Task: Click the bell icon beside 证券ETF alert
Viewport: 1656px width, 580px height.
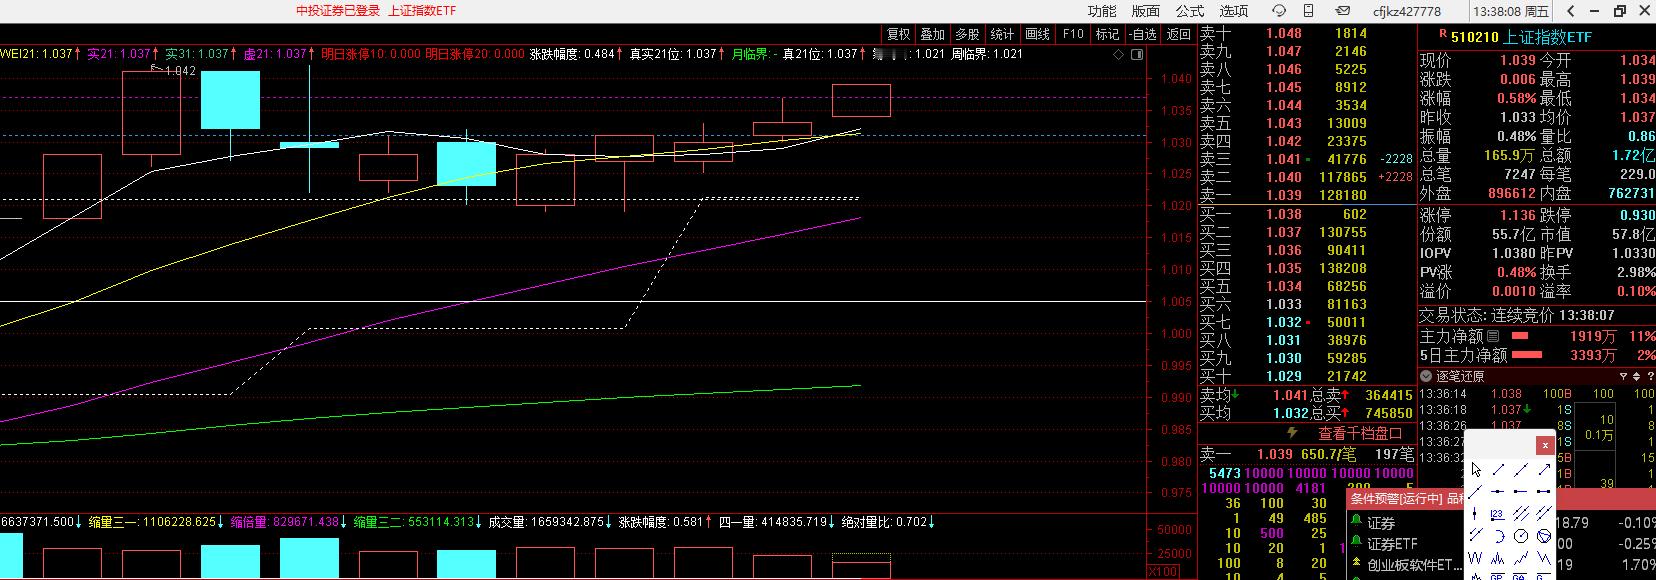Action: click(x=1356, y=540)
